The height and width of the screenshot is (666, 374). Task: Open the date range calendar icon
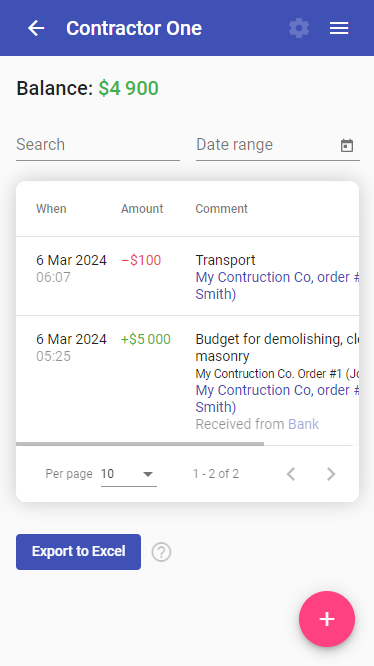[x=347, y=145]
